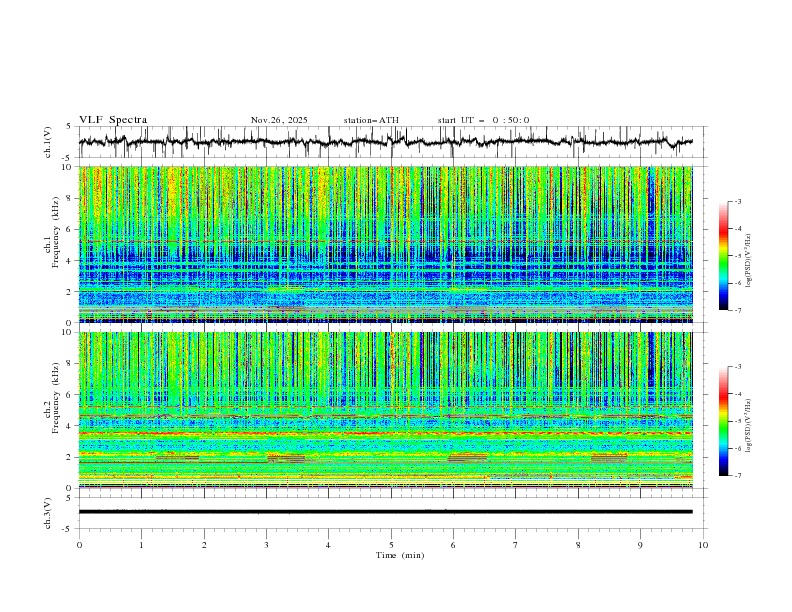This screenshot has width=792, height=612.
Task: Click the "ch.3(V)" waveform axis label
Action: [48, 513]
